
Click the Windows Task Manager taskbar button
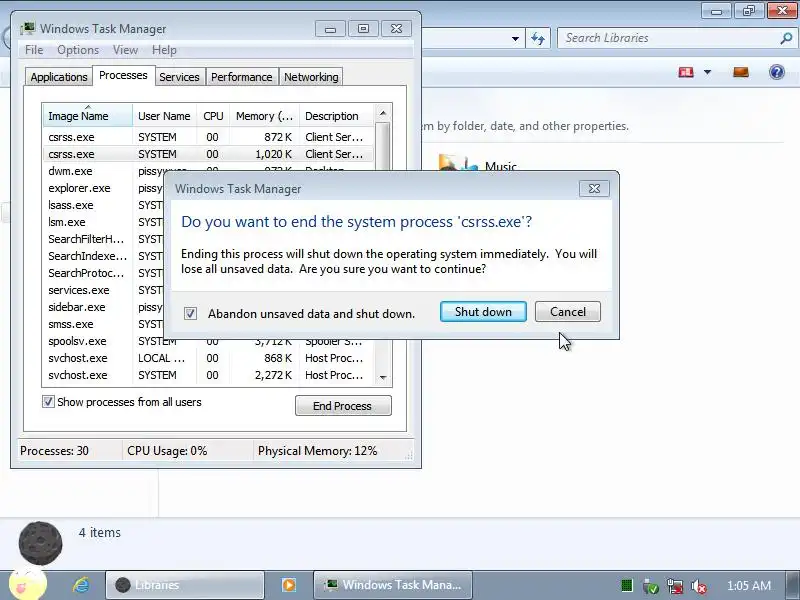(392, 585)
